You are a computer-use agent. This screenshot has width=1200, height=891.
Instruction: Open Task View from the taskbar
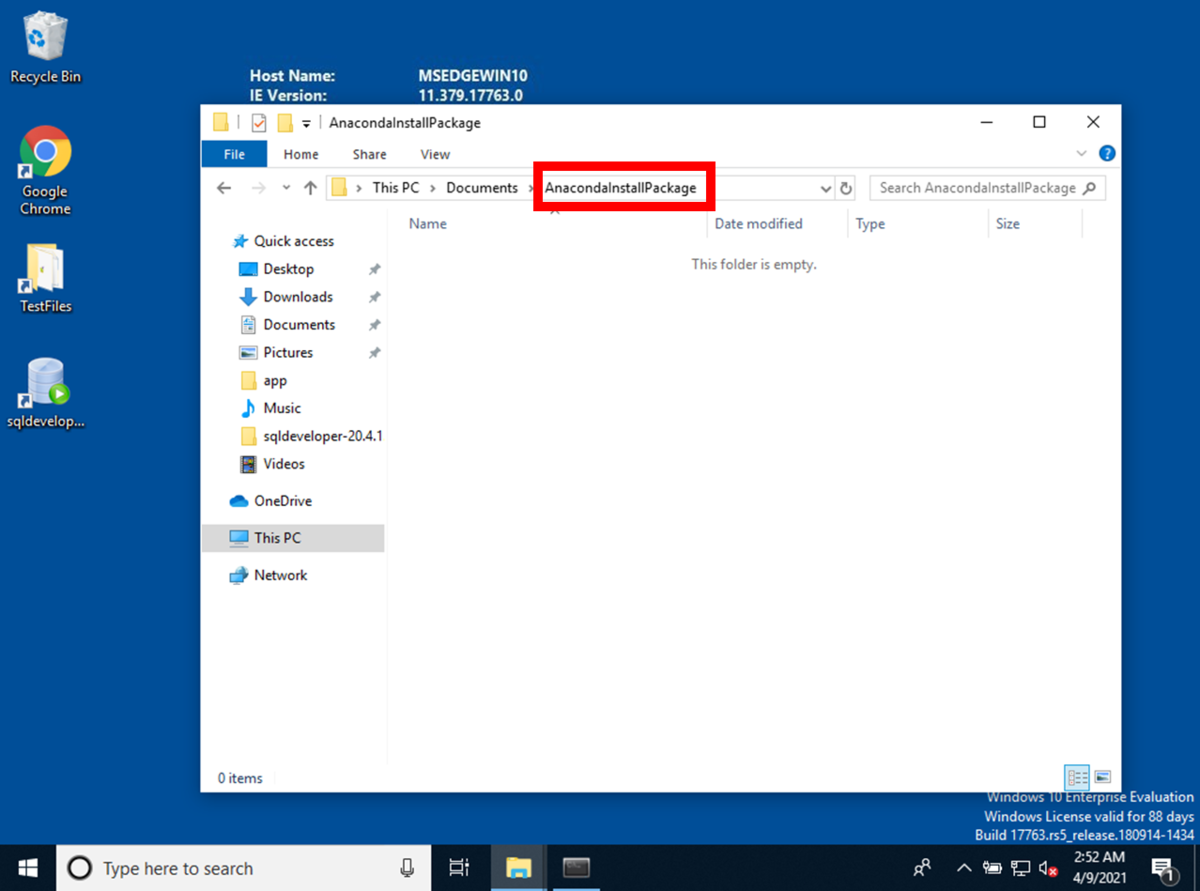(x=459, y=868)
